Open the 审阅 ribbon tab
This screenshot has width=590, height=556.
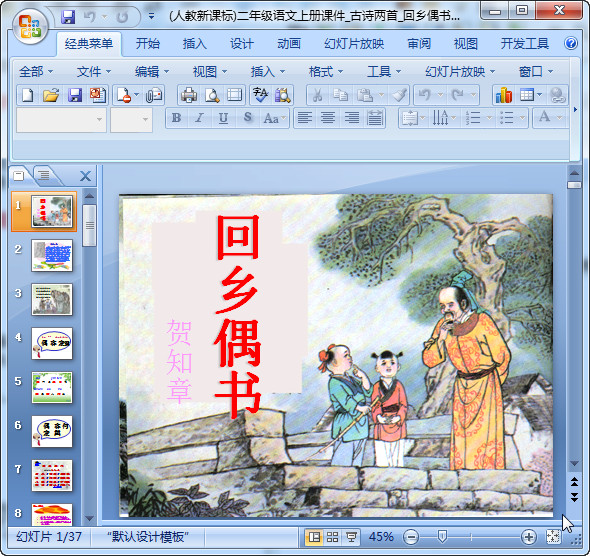tap(419, 44)
